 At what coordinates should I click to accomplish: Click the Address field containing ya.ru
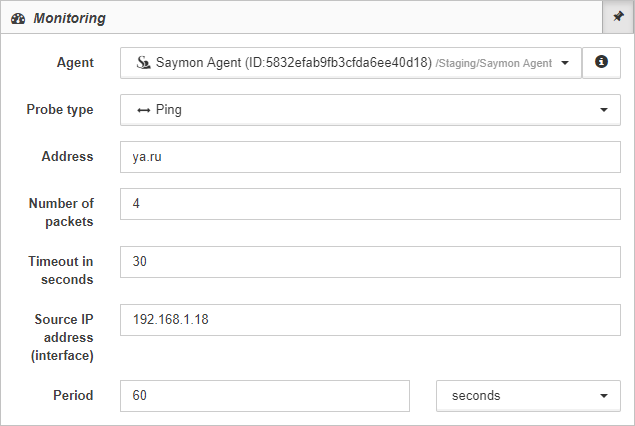(370, 157)
